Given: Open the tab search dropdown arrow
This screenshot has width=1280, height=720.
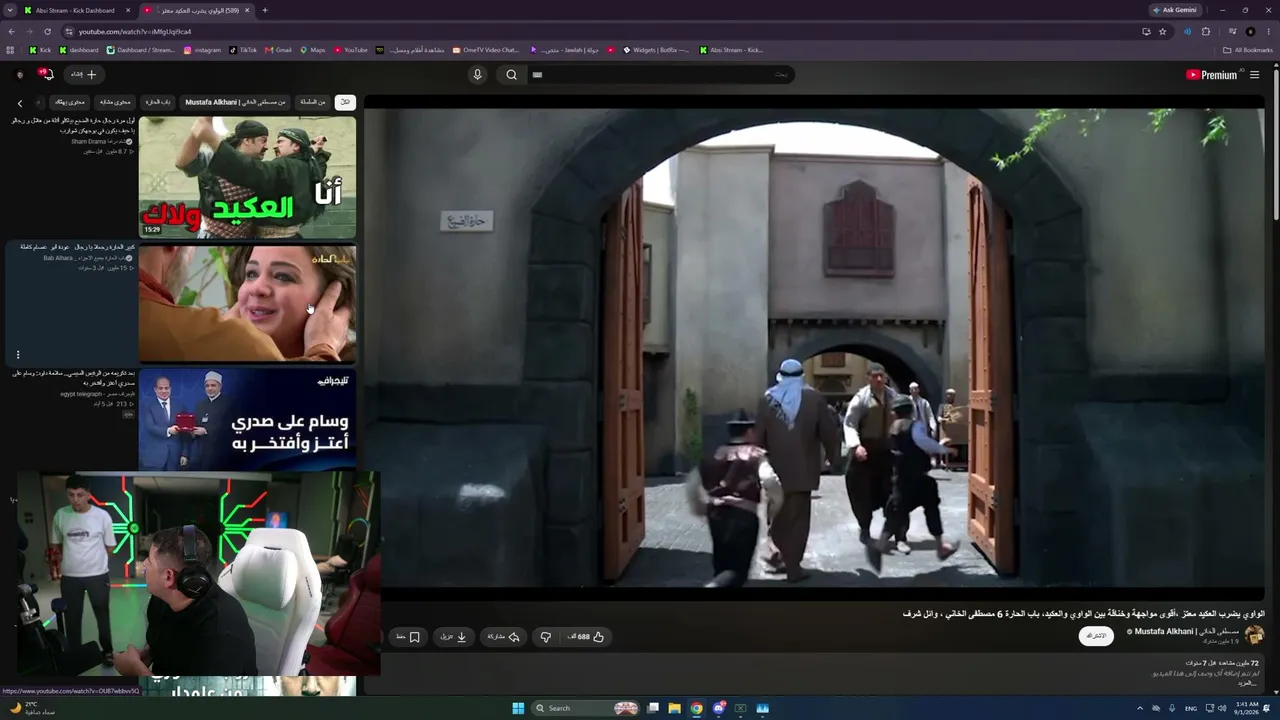Looking at the screenshot, I should [x=9, y=10].
